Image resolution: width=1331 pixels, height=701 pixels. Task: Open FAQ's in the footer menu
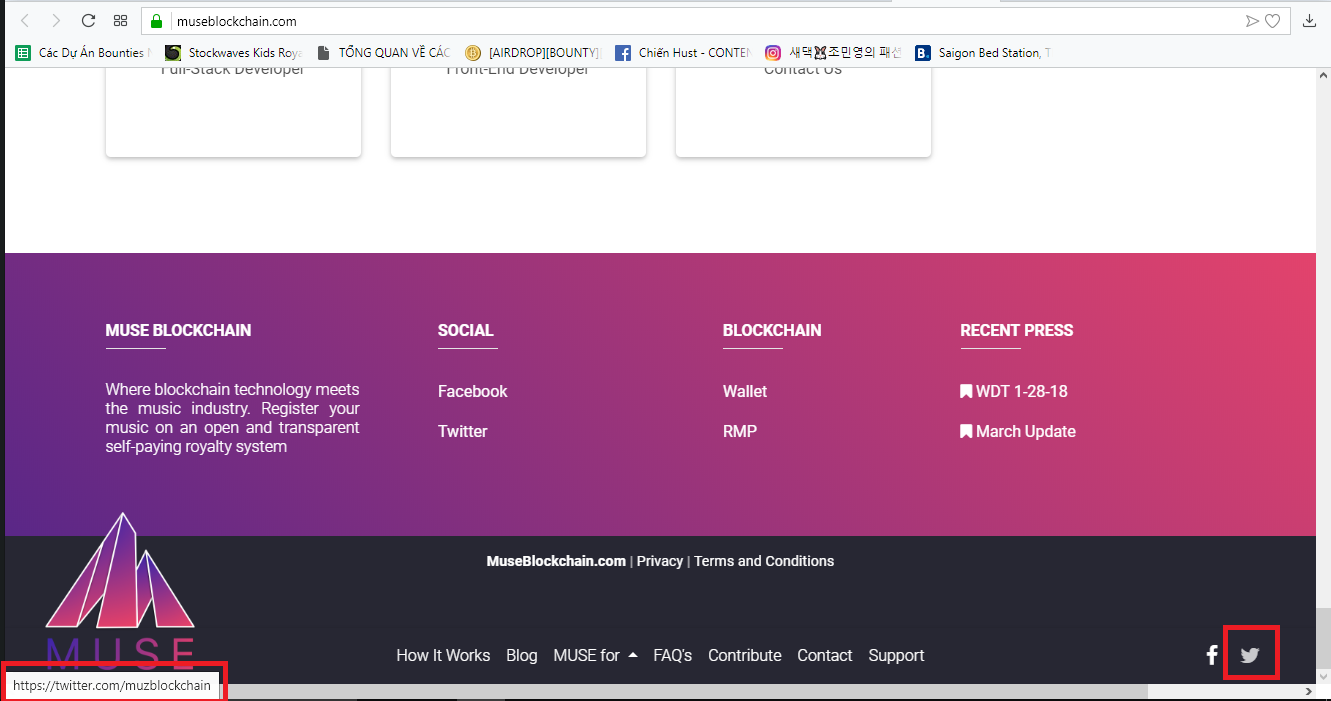coord(672,655)
